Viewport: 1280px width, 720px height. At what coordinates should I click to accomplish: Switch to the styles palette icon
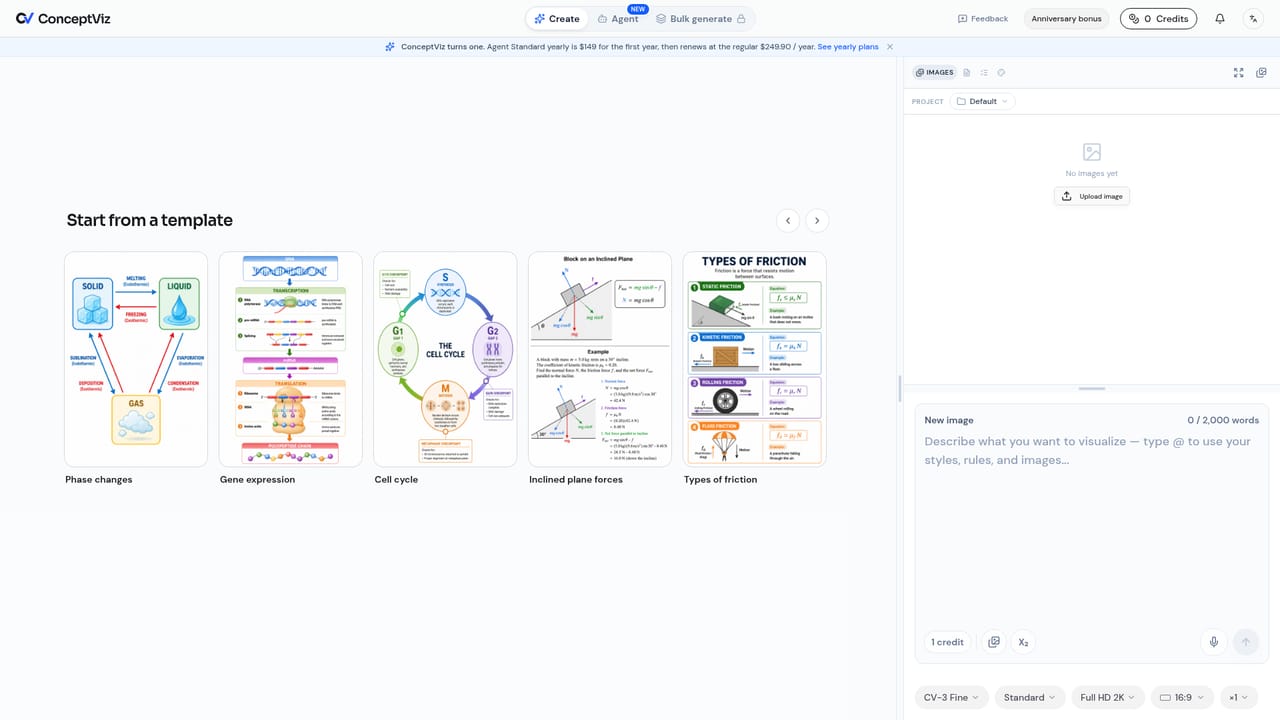tap(1001, 73)
